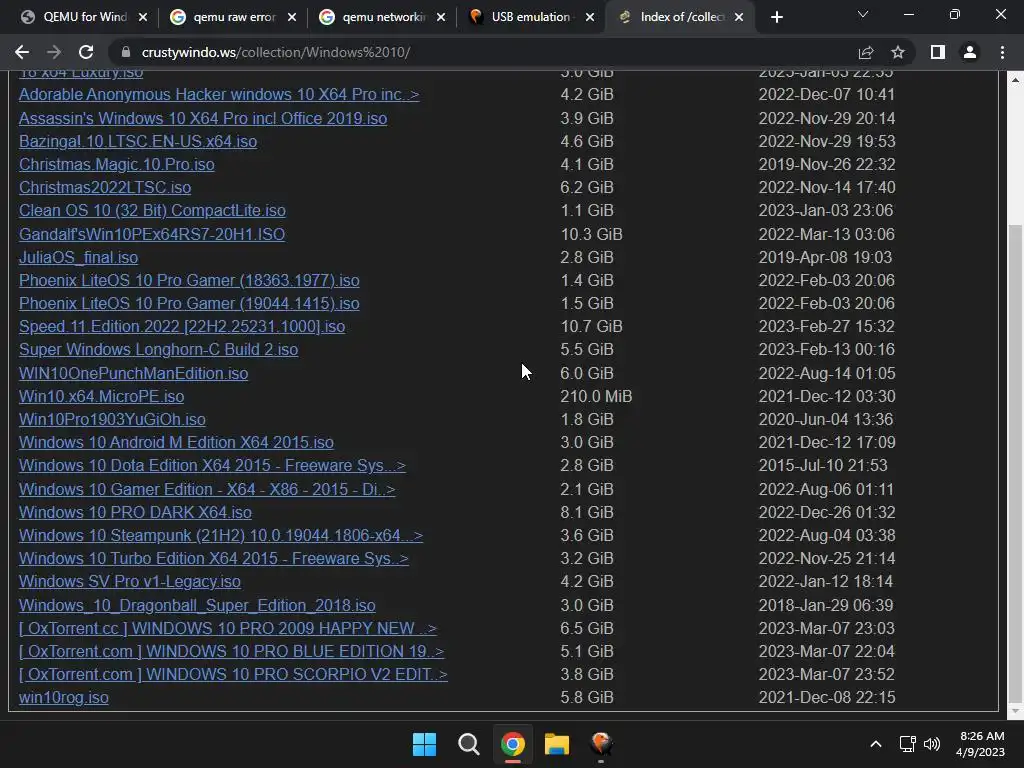The width and height of the screenshot is (1024, 768).
Task: Open Windows 10 Steampunk (21H2) link
Action: click(221, 535)
